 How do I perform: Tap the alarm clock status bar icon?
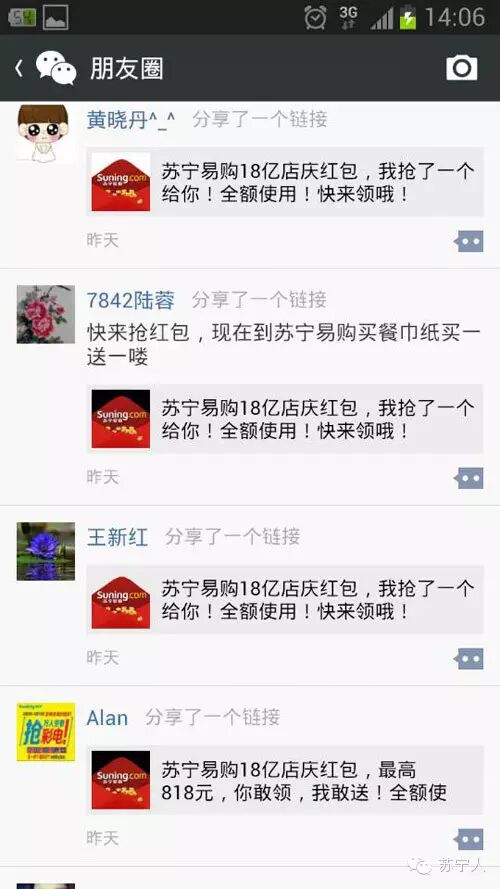pos(315,18)
